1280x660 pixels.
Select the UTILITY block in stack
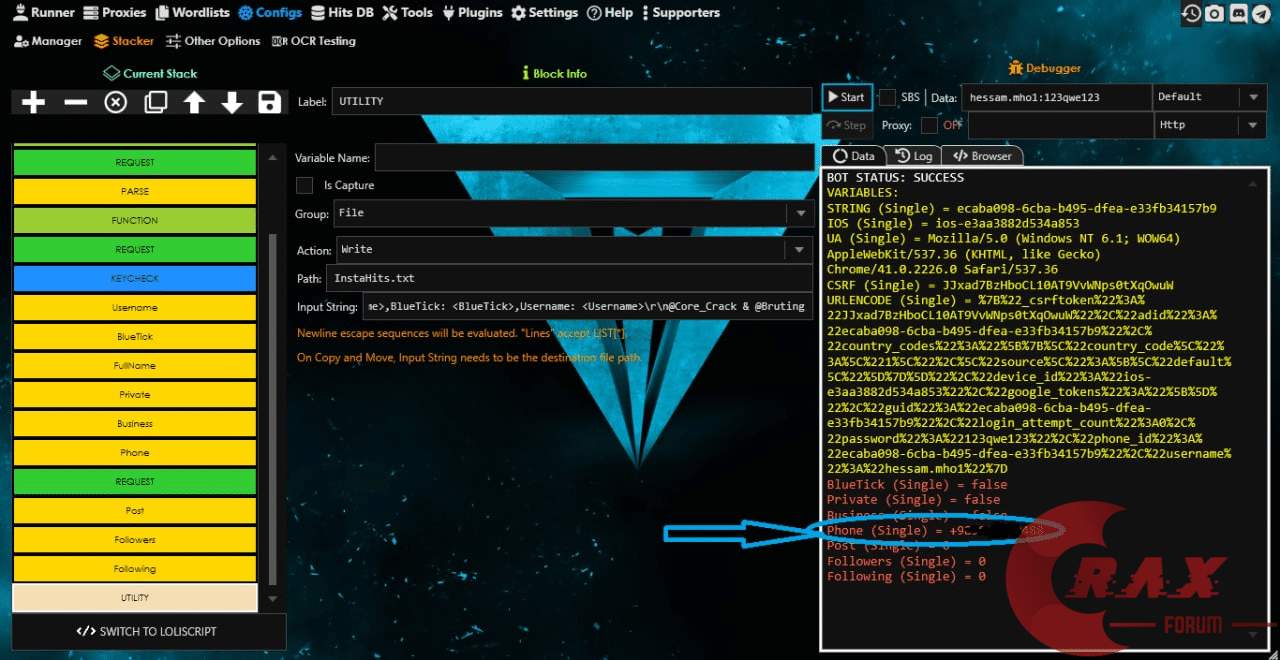[134, 597]
